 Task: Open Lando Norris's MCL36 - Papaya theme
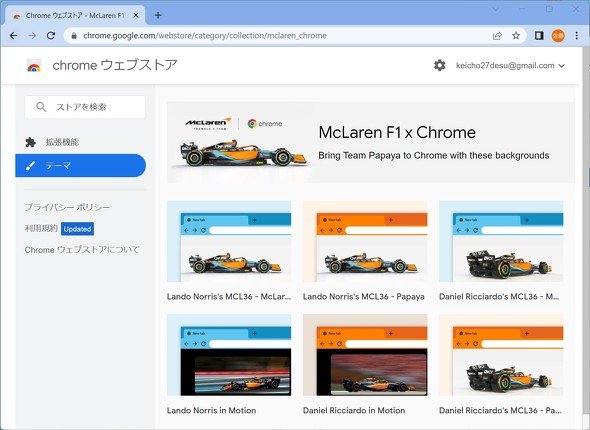coord(365,251)
